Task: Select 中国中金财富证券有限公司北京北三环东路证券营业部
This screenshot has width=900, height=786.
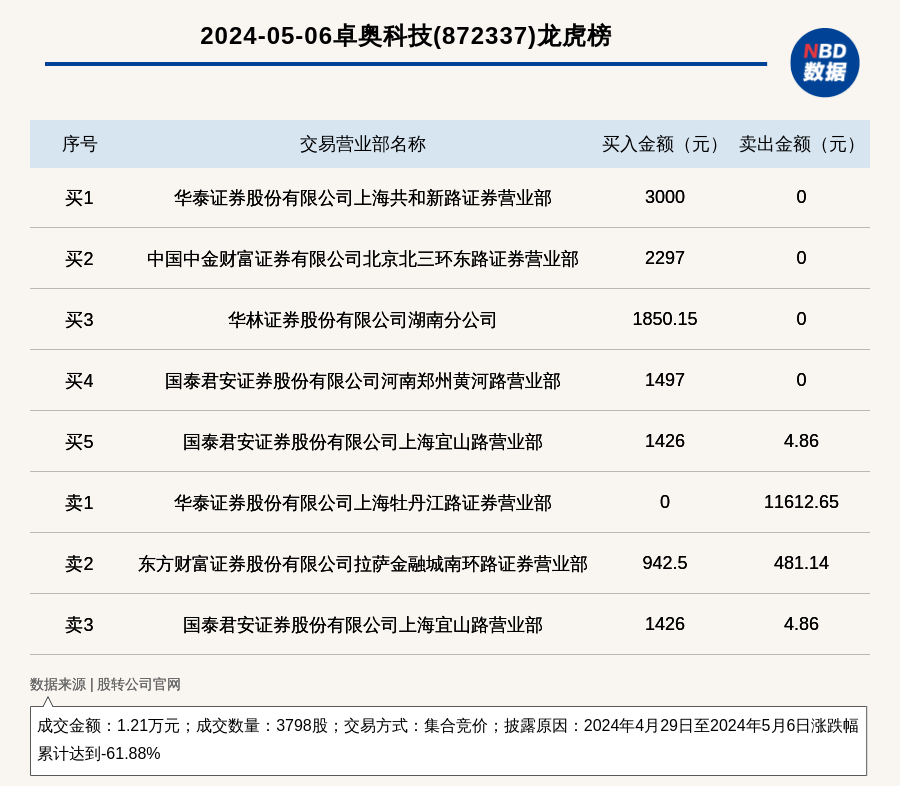Action: [x=363, y=259]
